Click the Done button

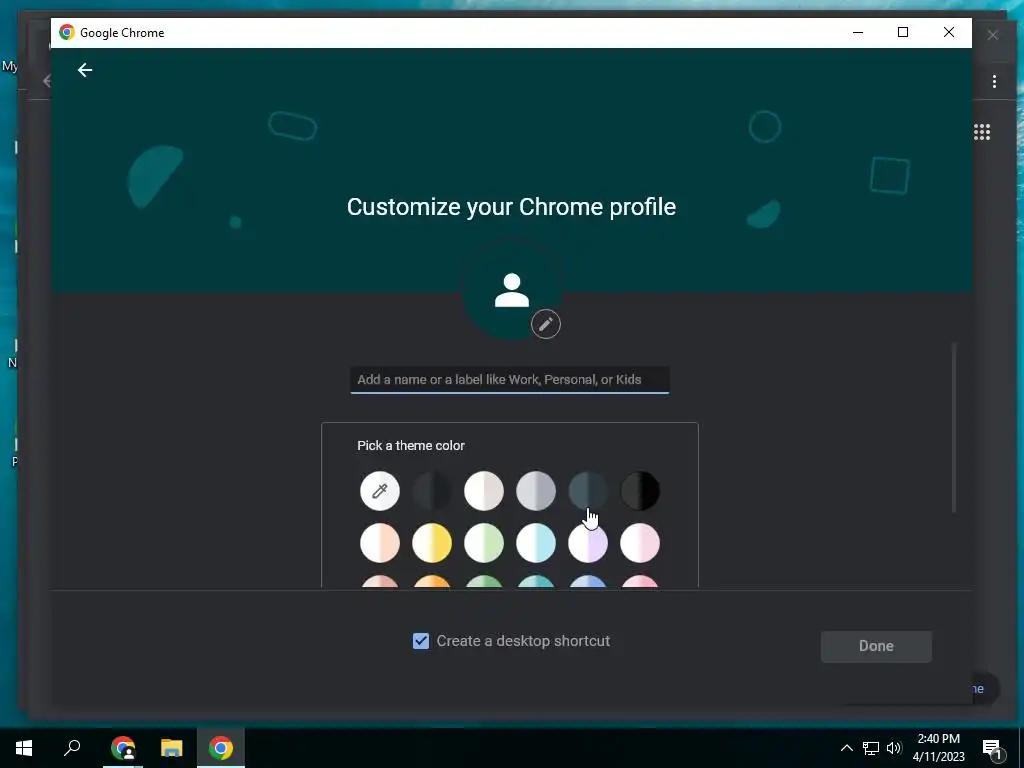tap(876, 646)
